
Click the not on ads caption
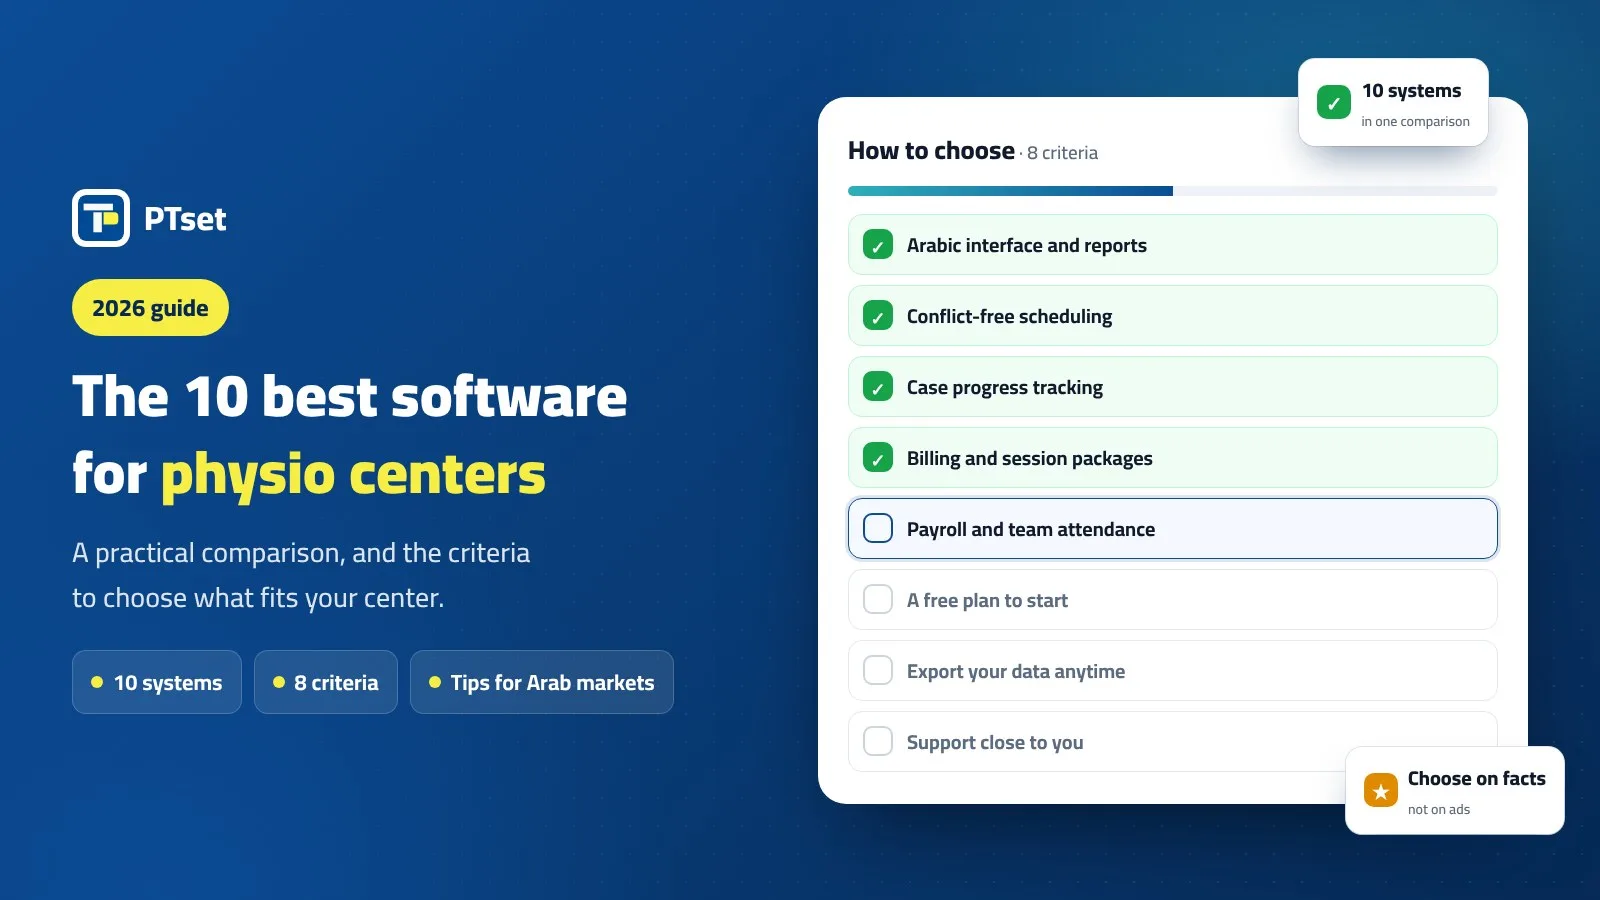tap(1439, 810)
